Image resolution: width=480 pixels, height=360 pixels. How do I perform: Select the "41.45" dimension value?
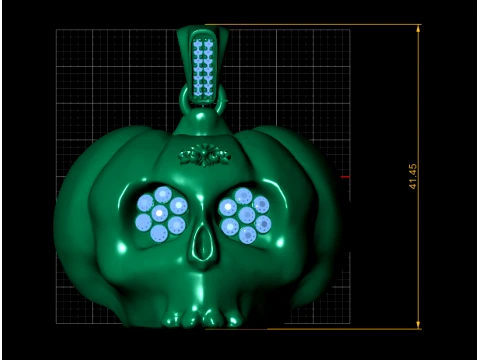click(412, 176)
